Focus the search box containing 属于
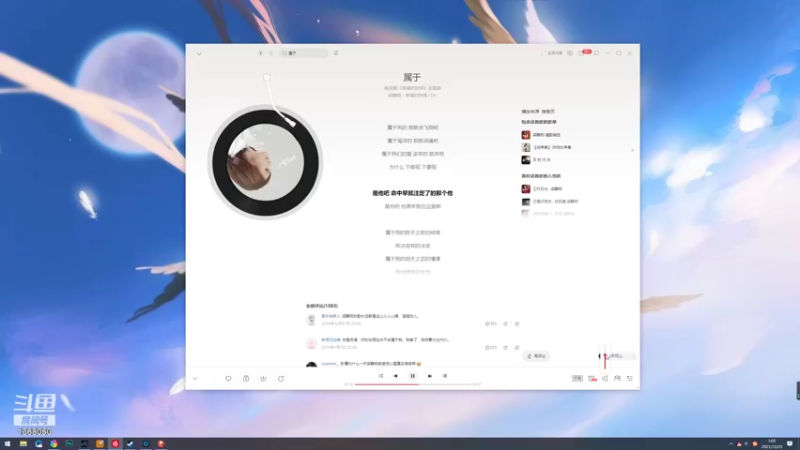 303,53
